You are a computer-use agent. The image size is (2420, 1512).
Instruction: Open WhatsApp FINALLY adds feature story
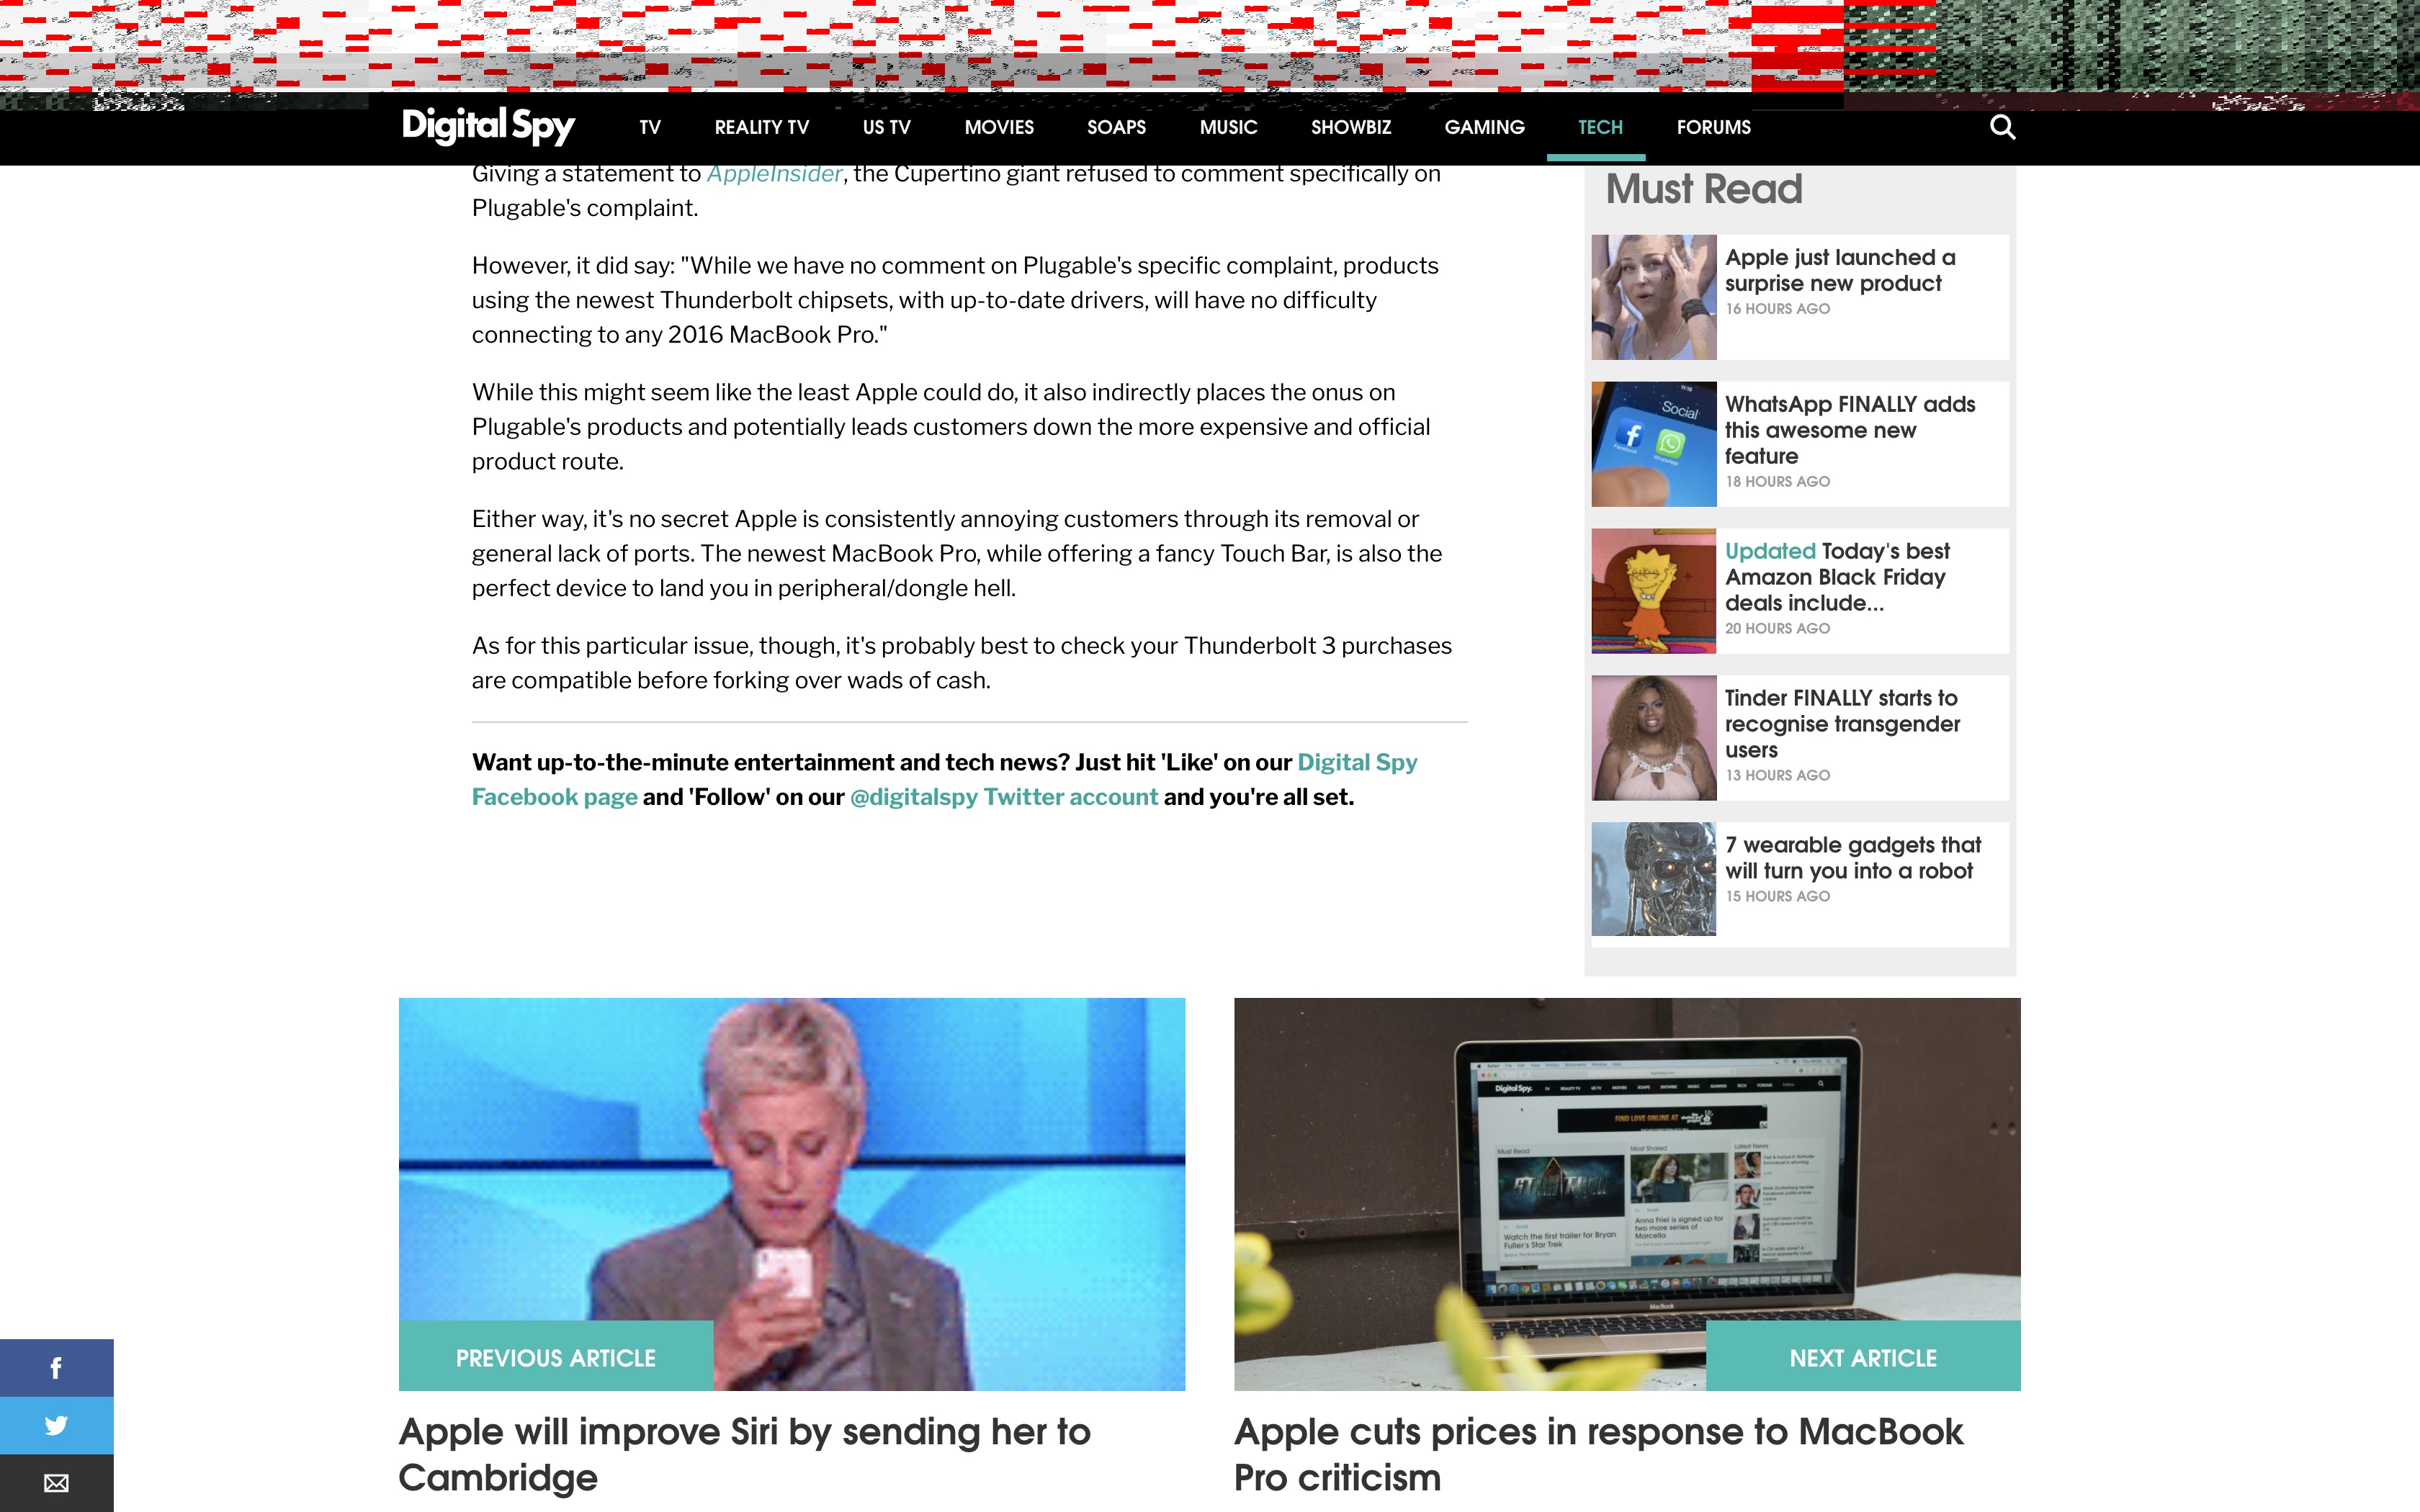[x=1849, y=430]
